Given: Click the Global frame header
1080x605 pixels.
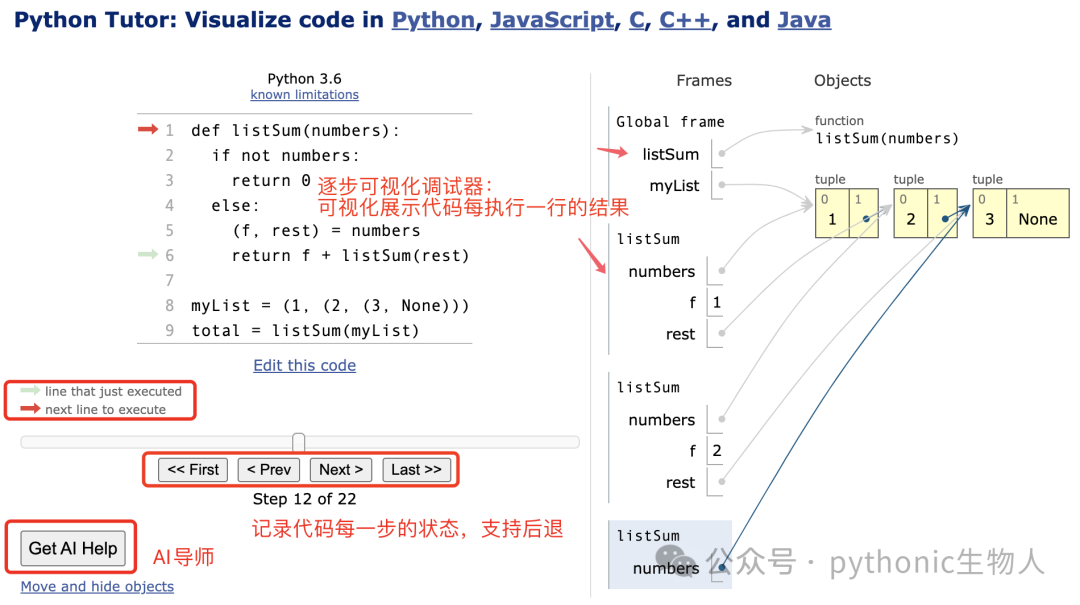Looking at the screenshot, I should click(x=670, y=122).
